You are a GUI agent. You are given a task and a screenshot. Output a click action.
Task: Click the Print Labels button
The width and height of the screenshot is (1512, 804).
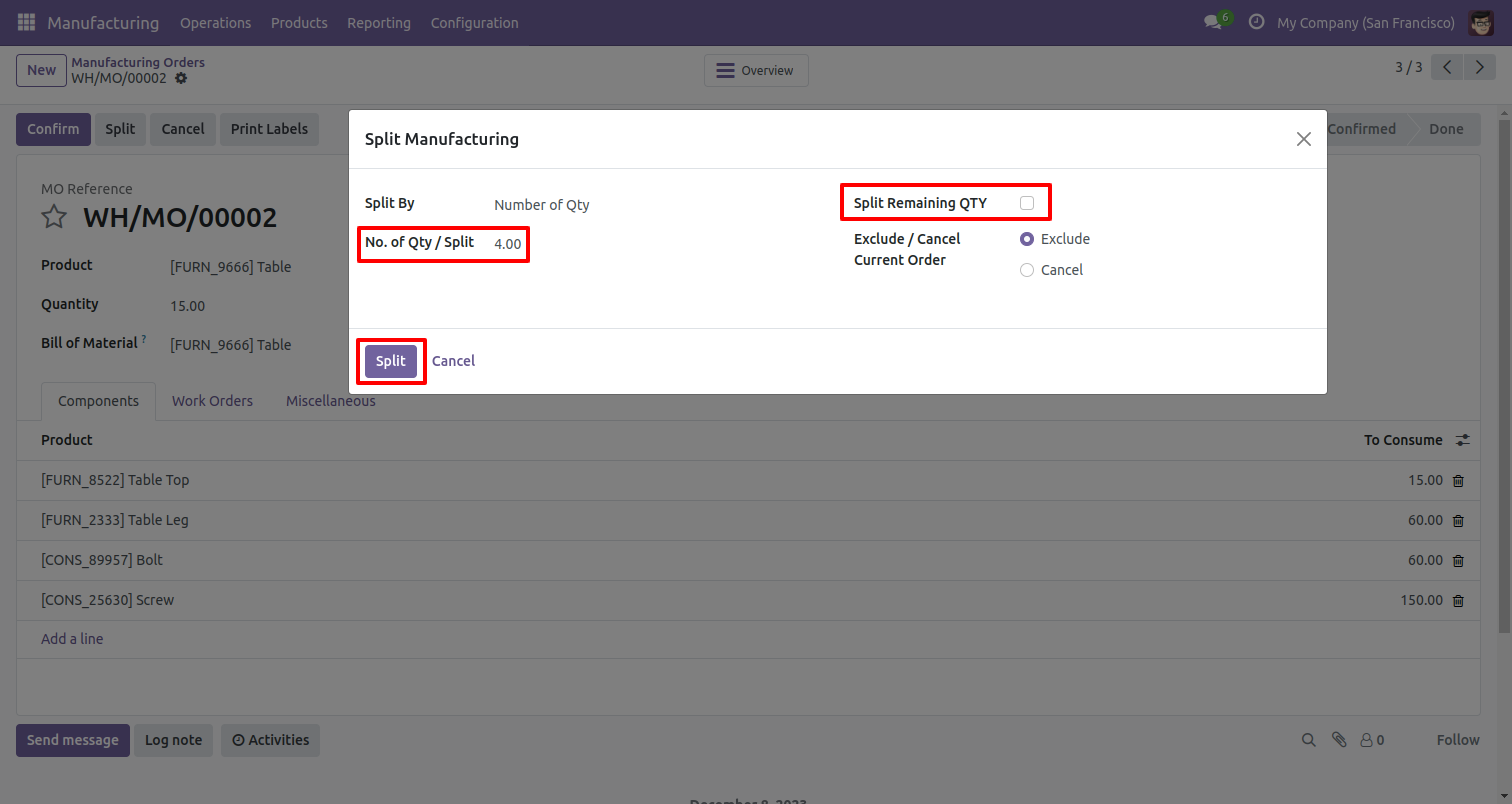pos(269,129)
